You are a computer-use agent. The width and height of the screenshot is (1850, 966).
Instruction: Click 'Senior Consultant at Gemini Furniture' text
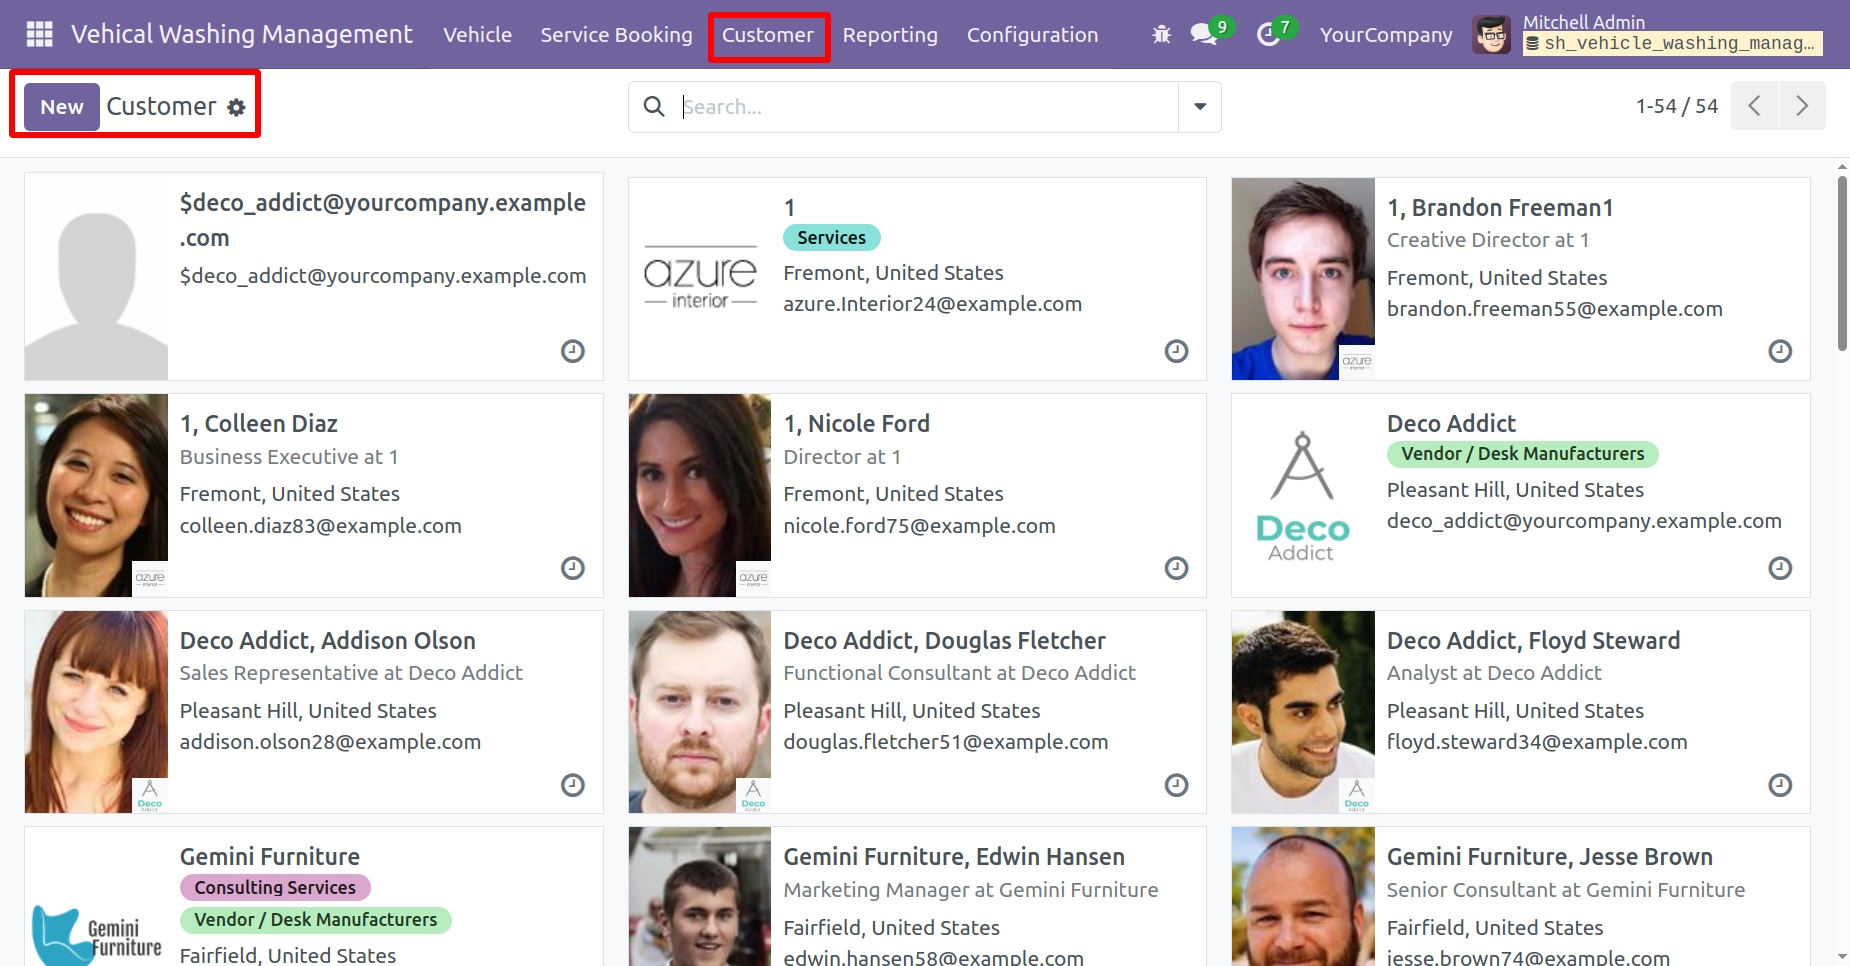click(1566, 890)
